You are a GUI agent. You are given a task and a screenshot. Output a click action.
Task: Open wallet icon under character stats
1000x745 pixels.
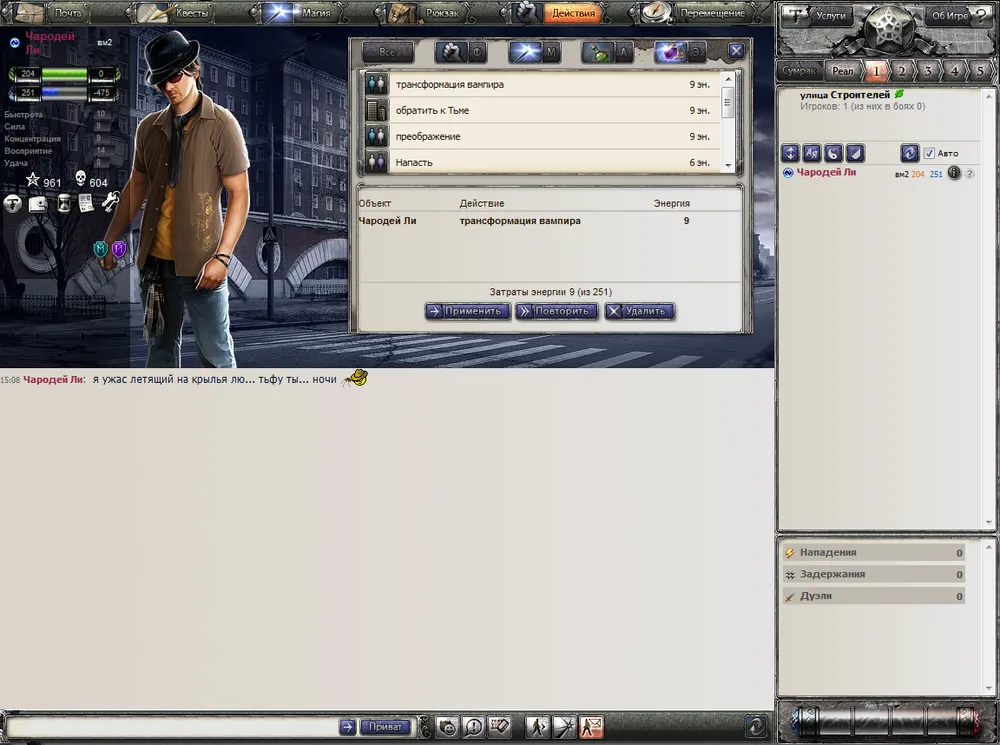click(38, 204)
